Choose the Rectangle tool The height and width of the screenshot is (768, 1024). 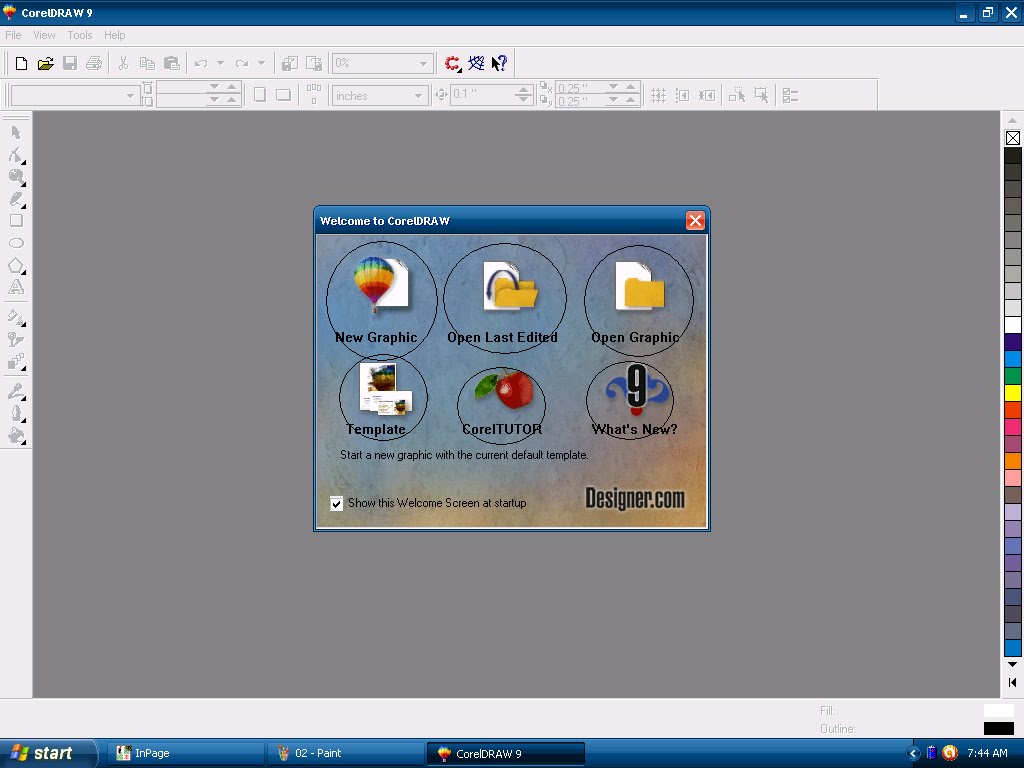15,222
